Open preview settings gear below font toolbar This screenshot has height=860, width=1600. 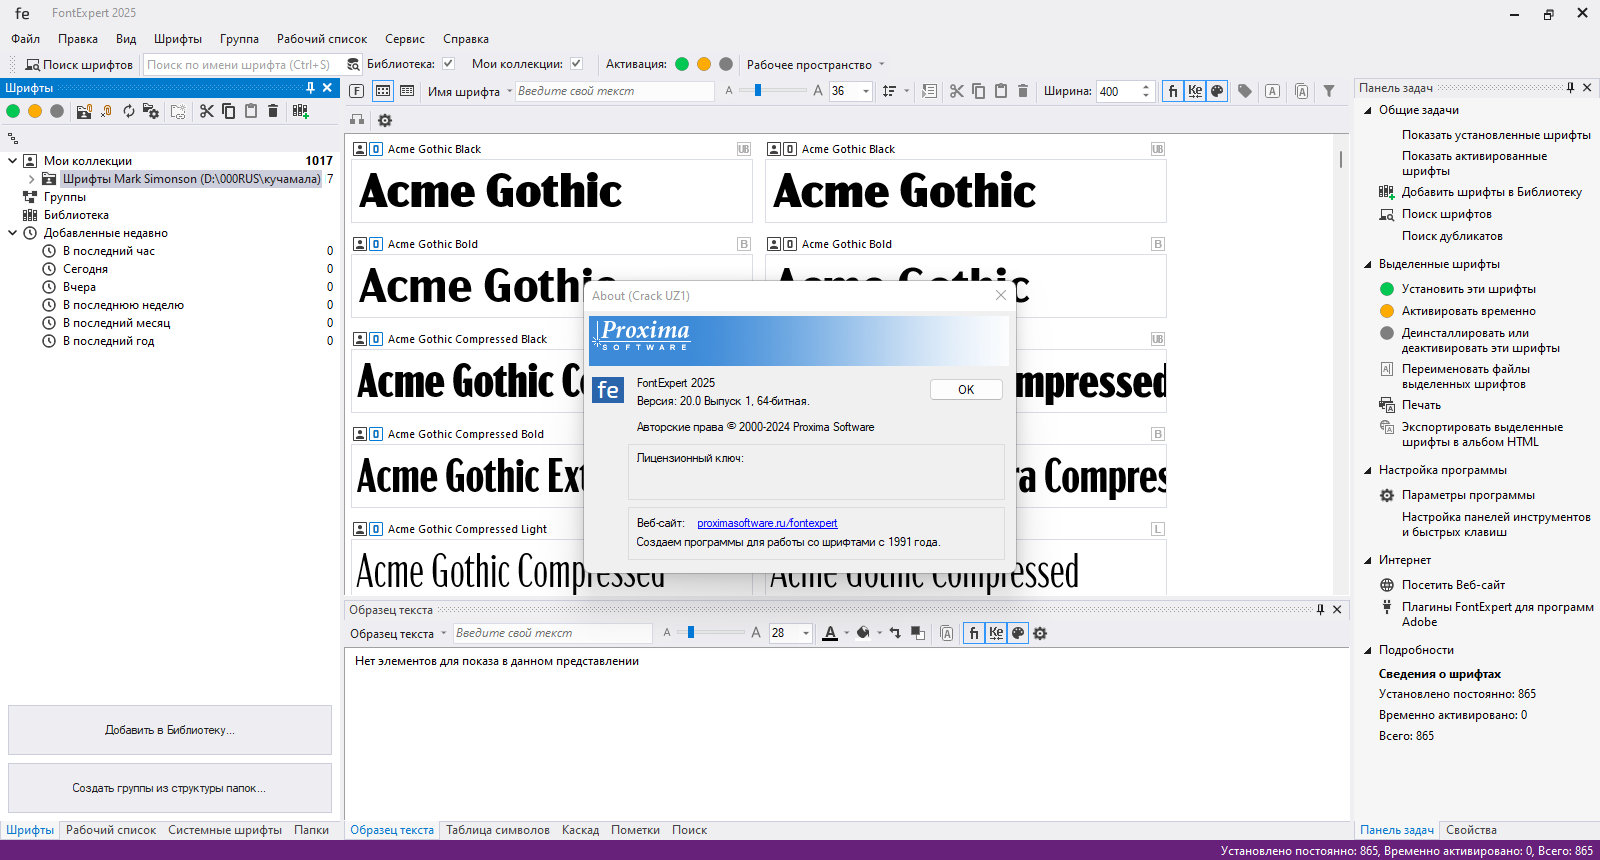point(385,120)
